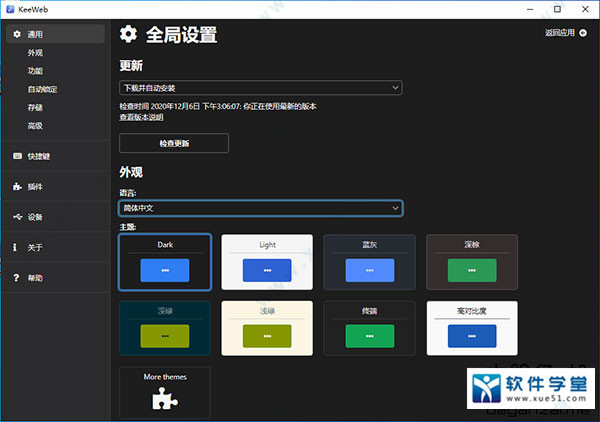Viewport: 600px width, 422px height.
Task: Click the gear icon beside 通用
Action: (17, 34)
